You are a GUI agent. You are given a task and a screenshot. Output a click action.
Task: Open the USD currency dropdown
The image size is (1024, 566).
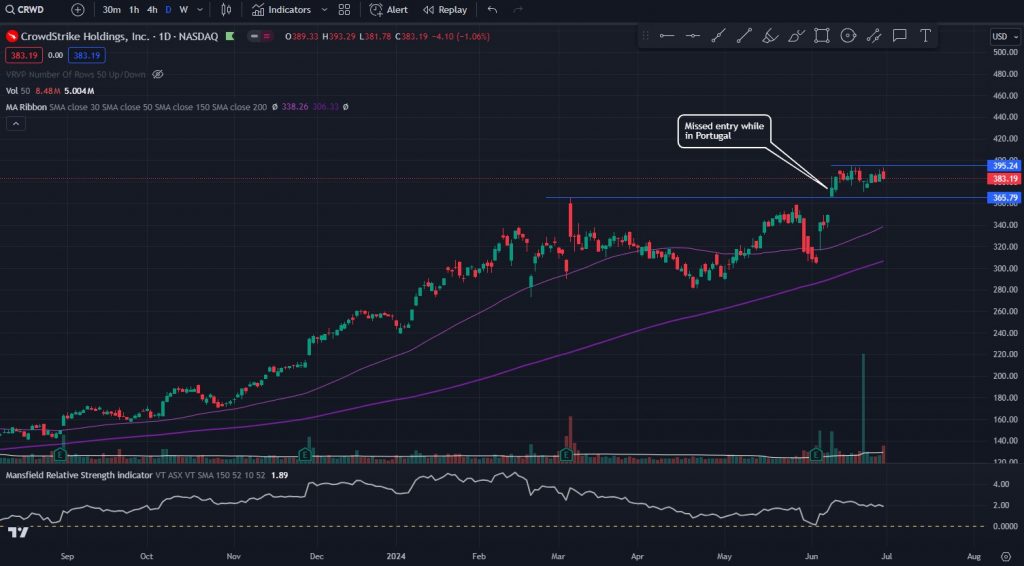[1001, 37]
